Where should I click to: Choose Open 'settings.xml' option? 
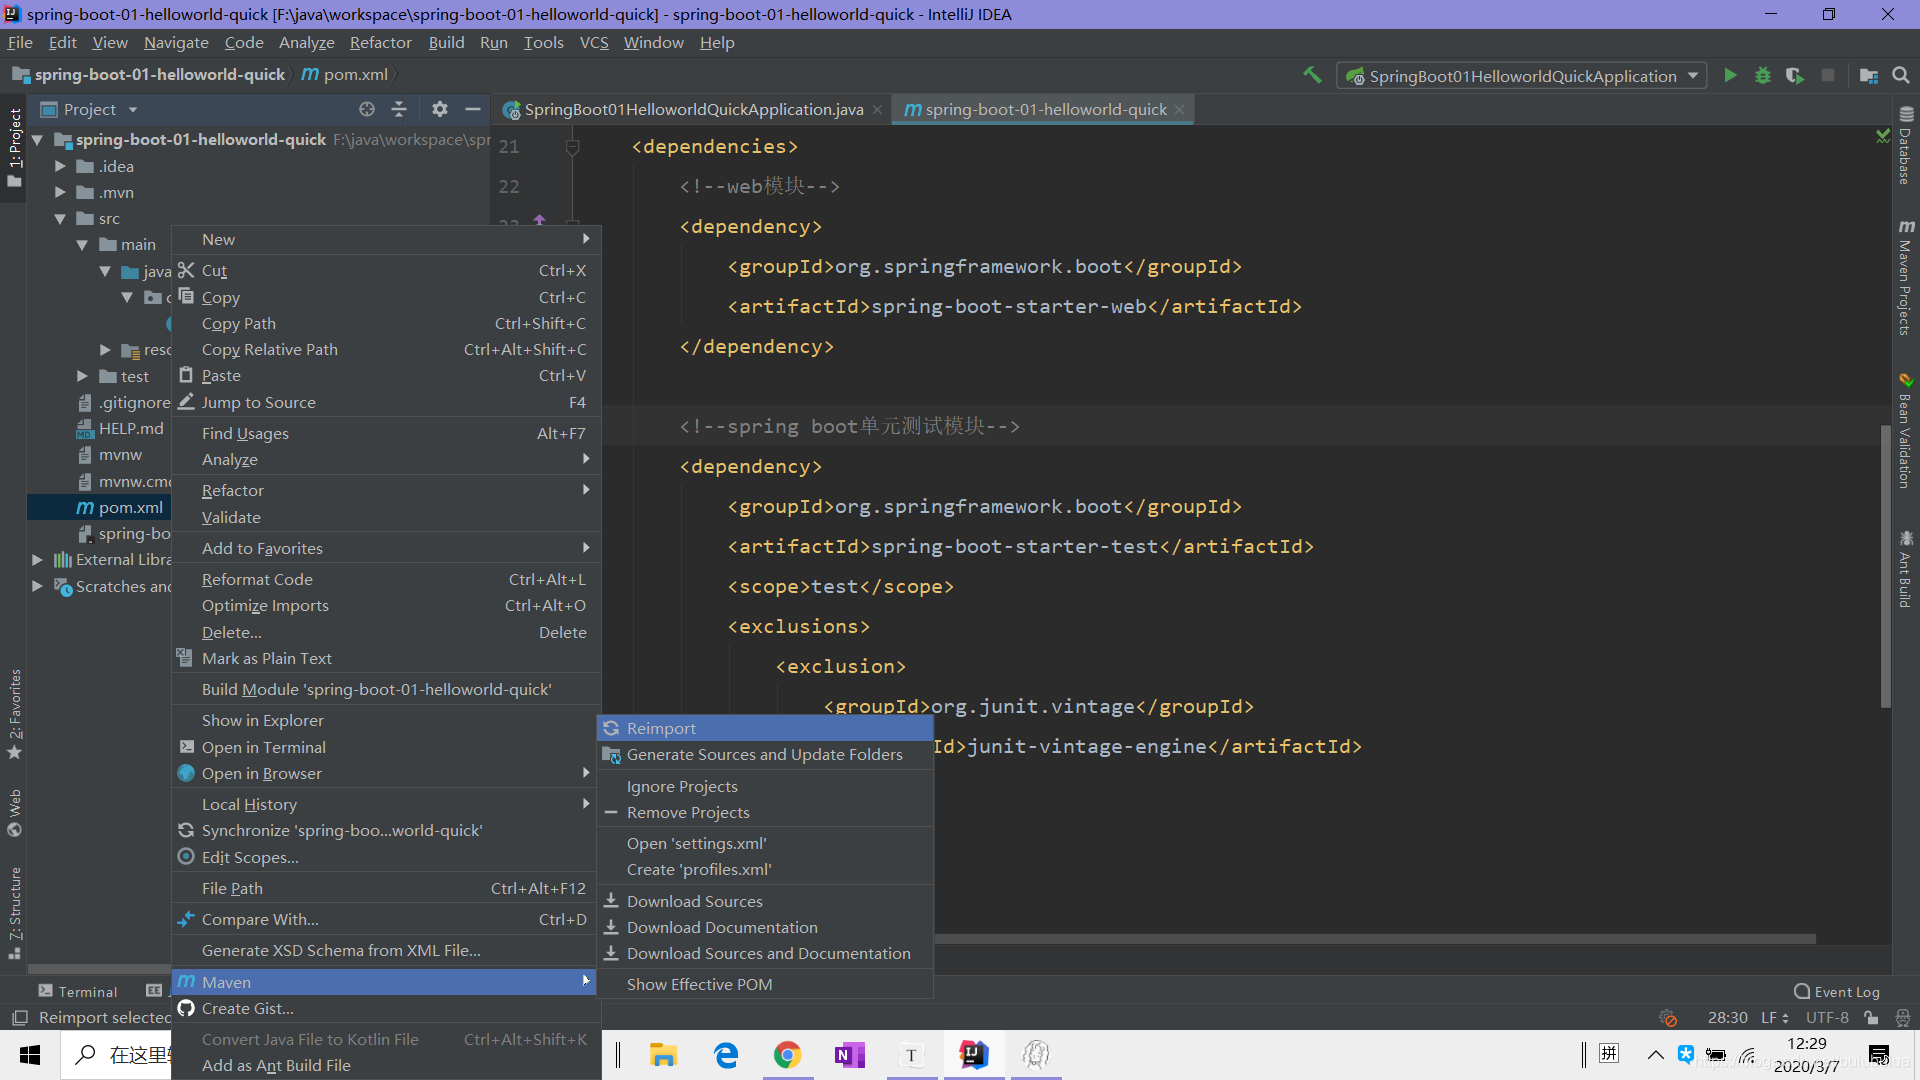[x=765, y=843]
